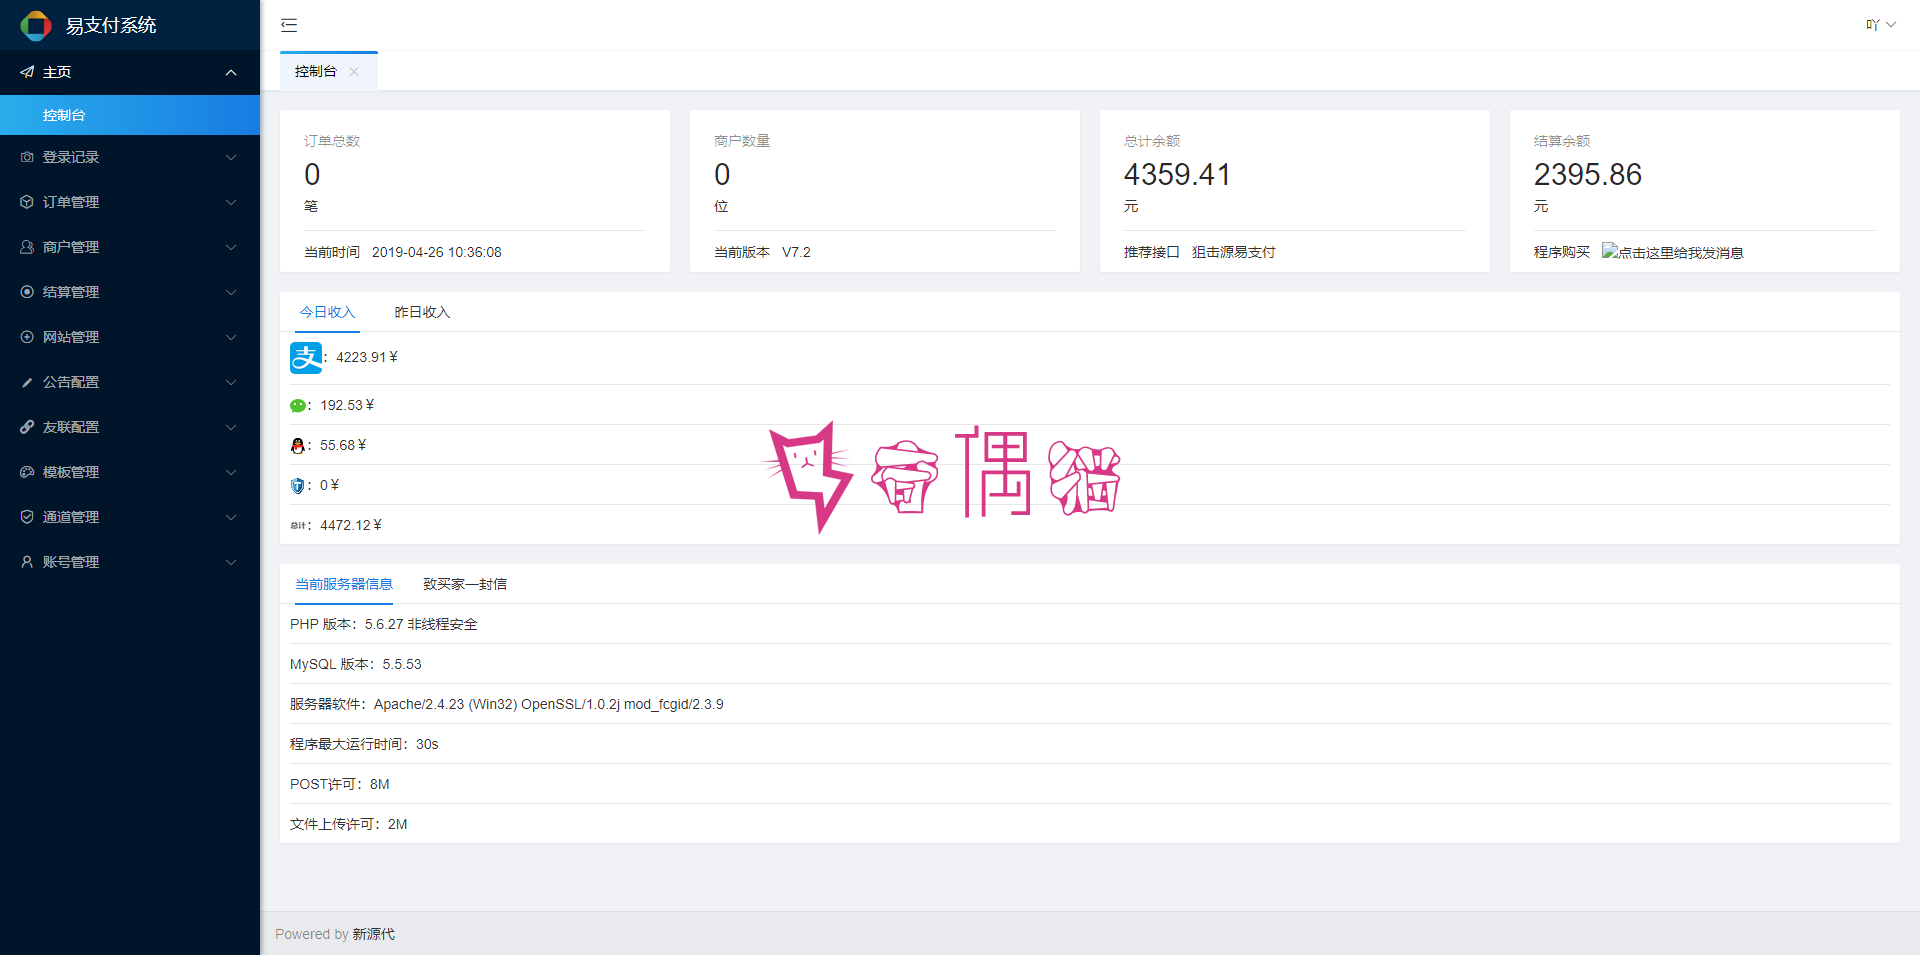This screenshot has width=1920, height=955.
Task: Close the 控制台 tab
Action: tap(354, 72)
